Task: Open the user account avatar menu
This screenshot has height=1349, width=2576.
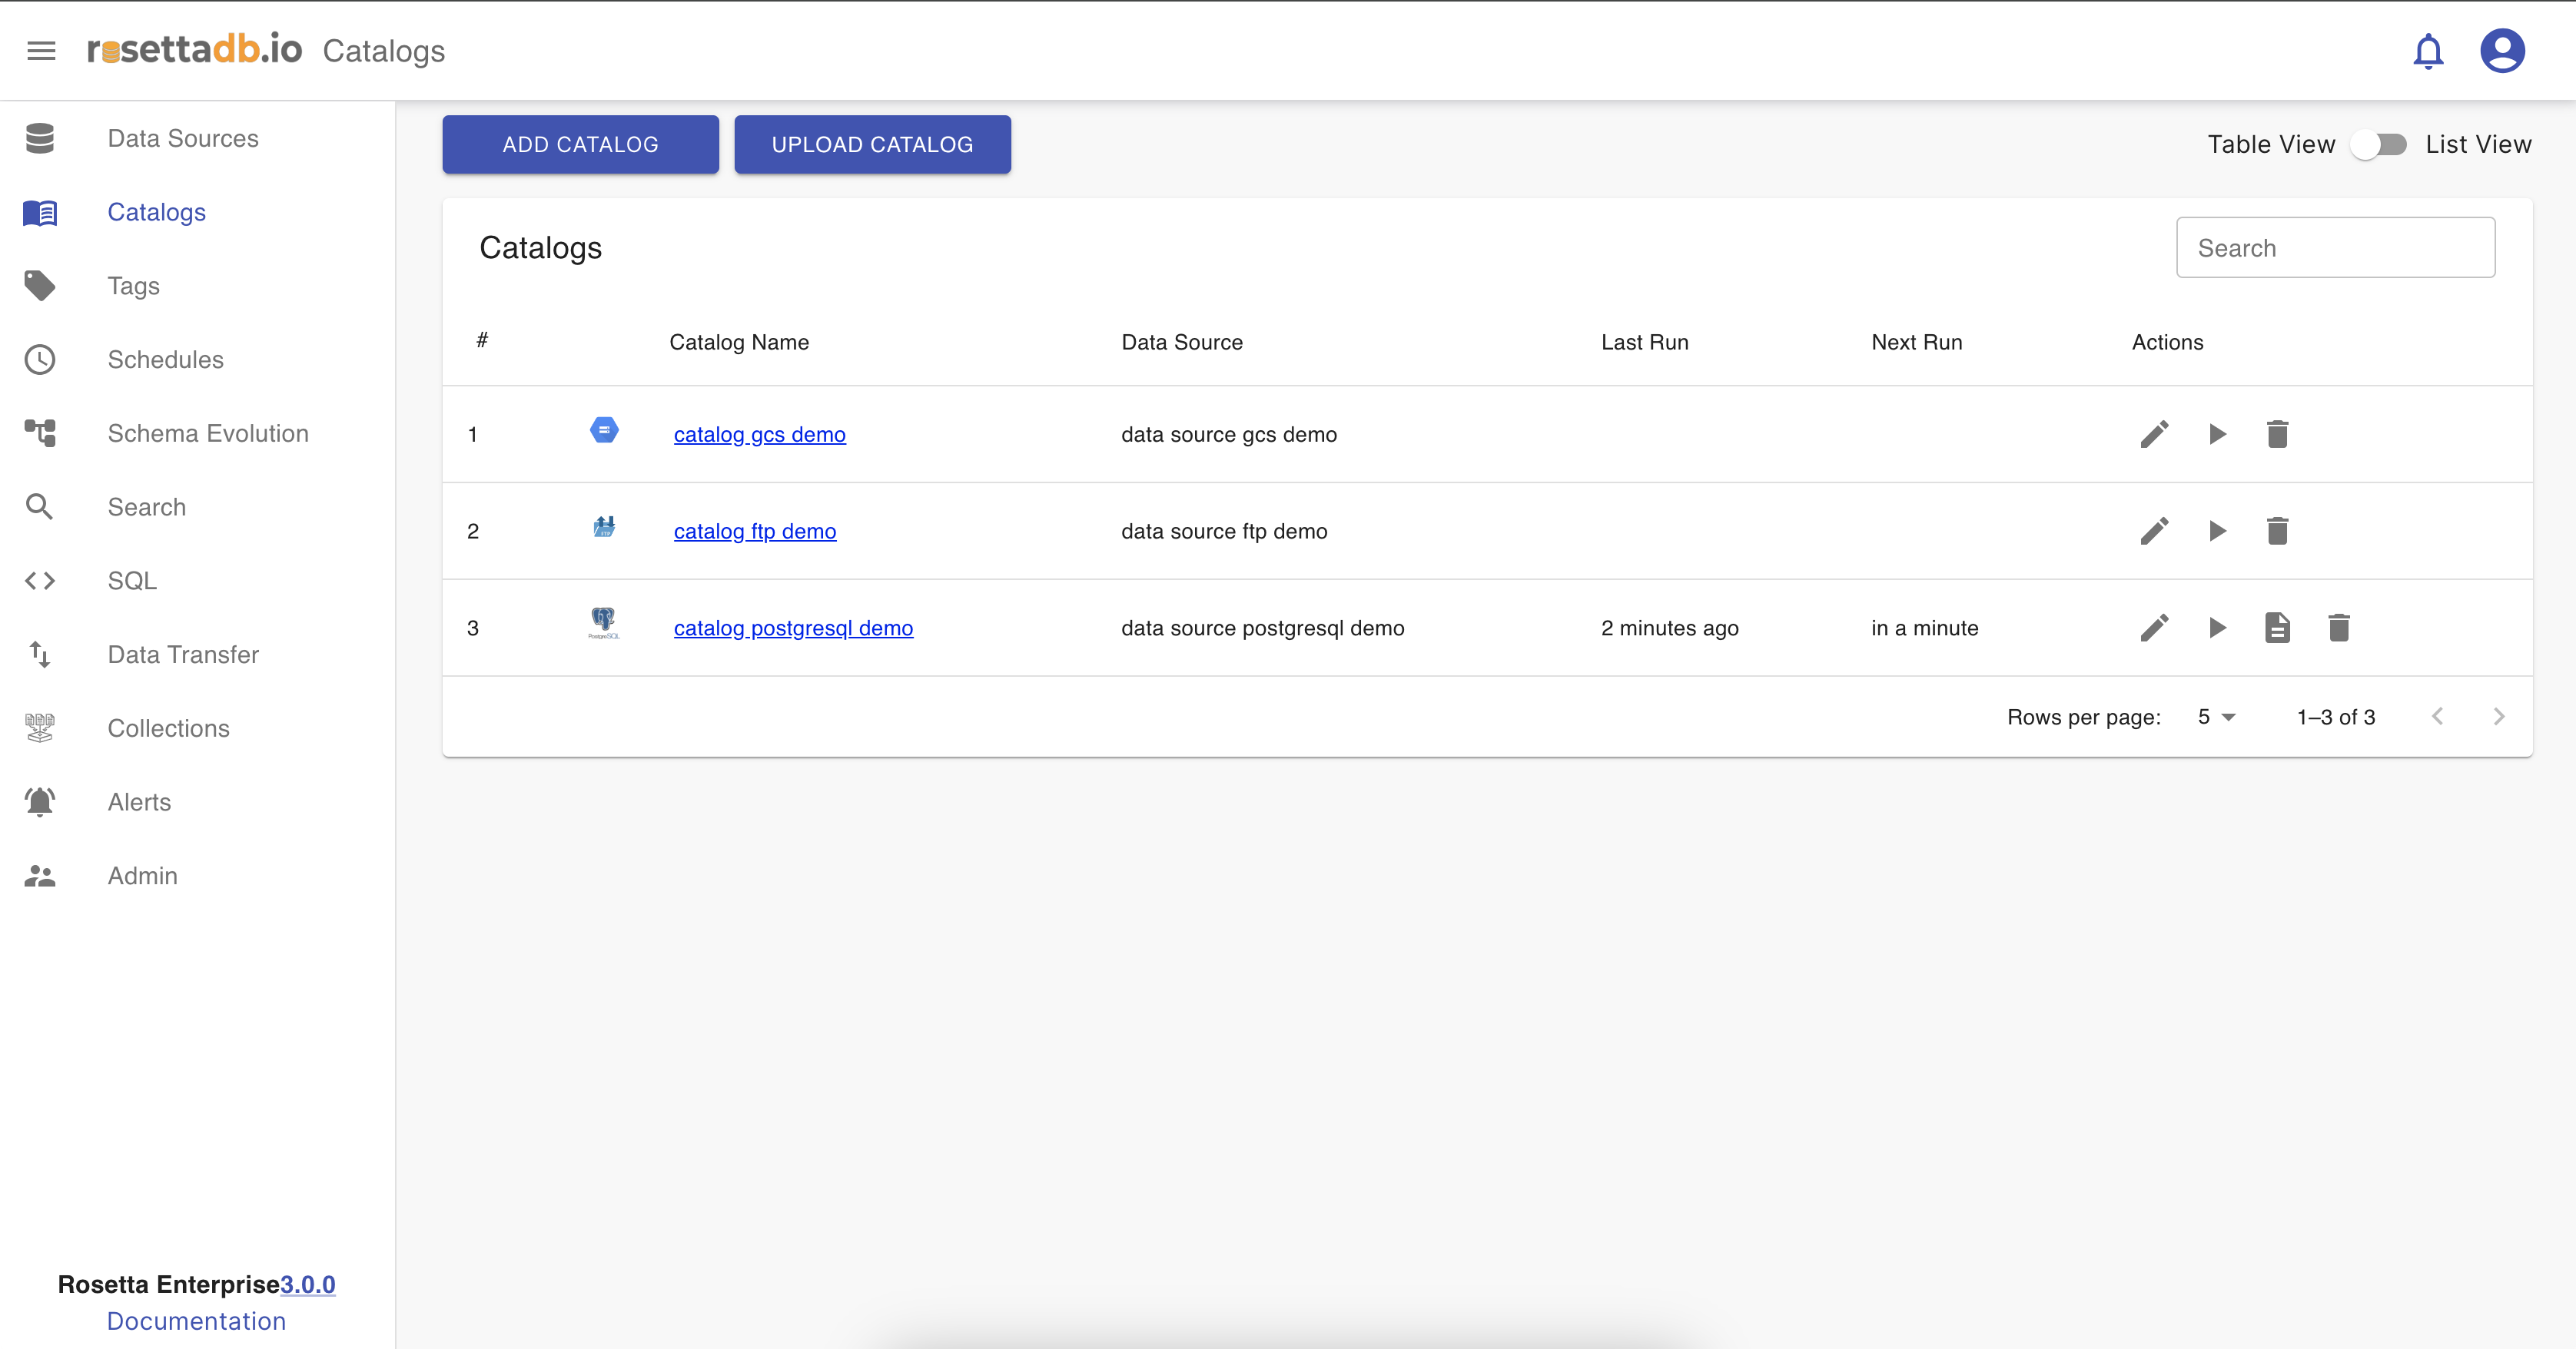Action: point(2501,51)
